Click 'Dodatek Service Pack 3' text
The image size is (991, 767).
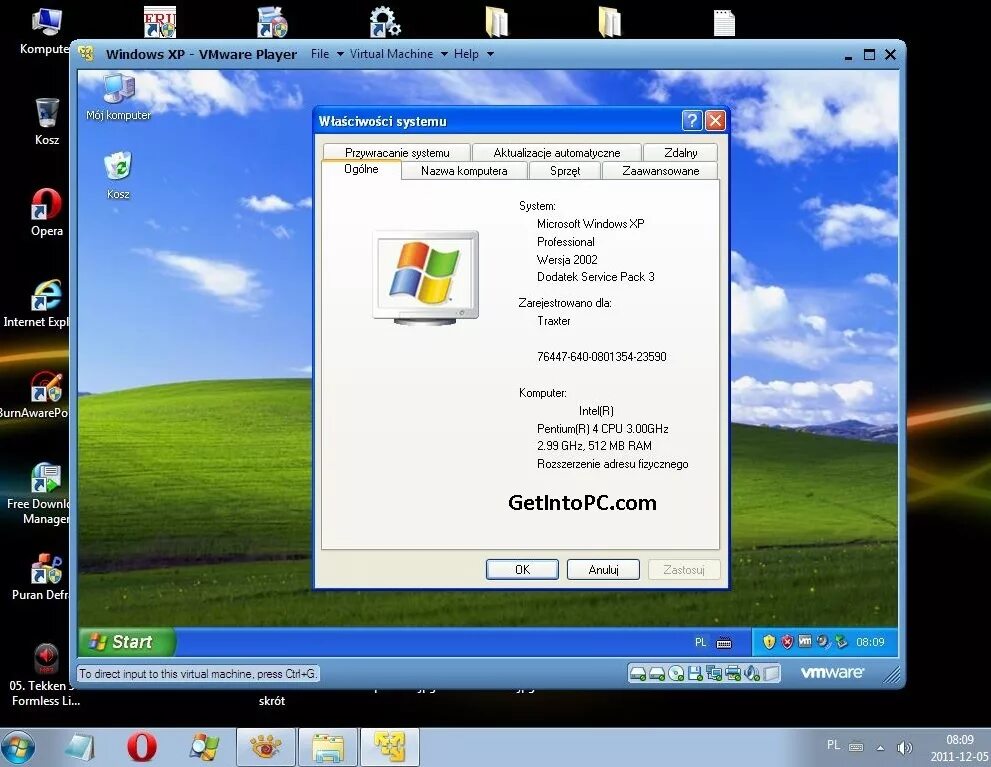595,277
